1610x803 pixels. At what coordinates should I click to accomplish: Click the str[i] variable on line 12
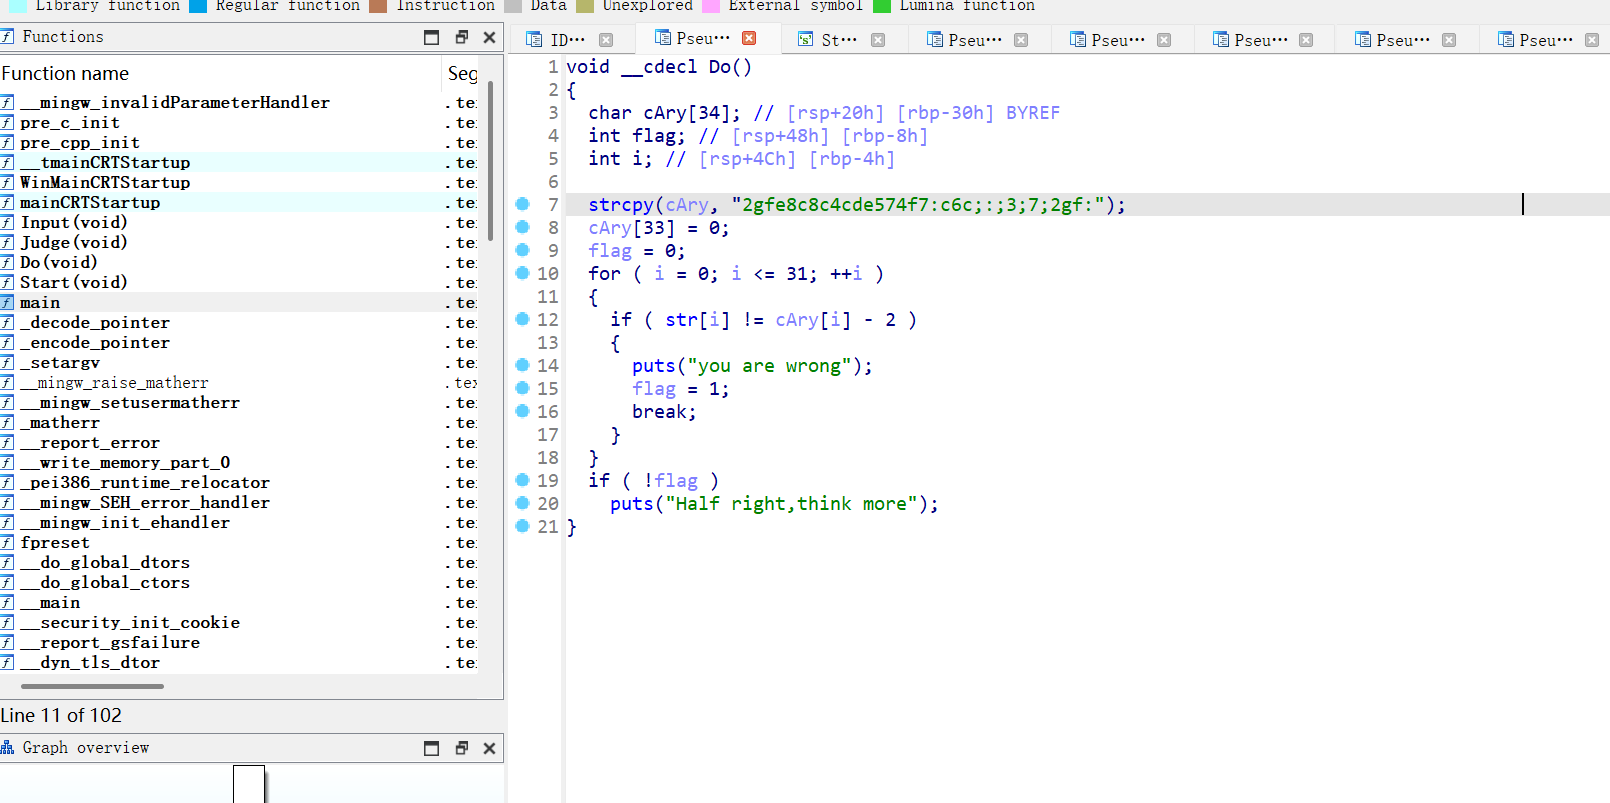point(698,320)
